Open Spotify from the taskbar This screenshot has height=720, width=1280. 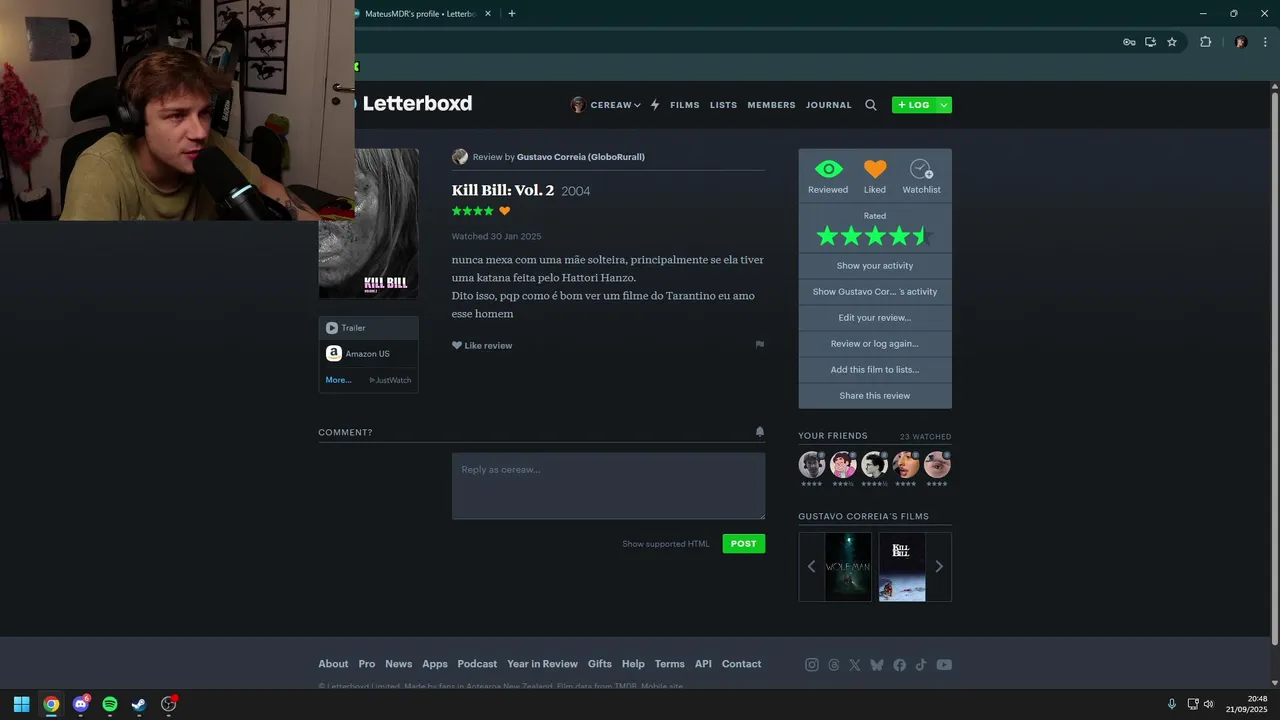[110, 704]
